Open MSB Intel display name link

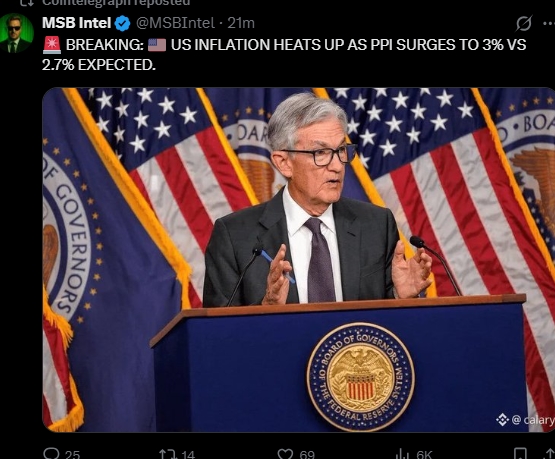tap(76, 23)
